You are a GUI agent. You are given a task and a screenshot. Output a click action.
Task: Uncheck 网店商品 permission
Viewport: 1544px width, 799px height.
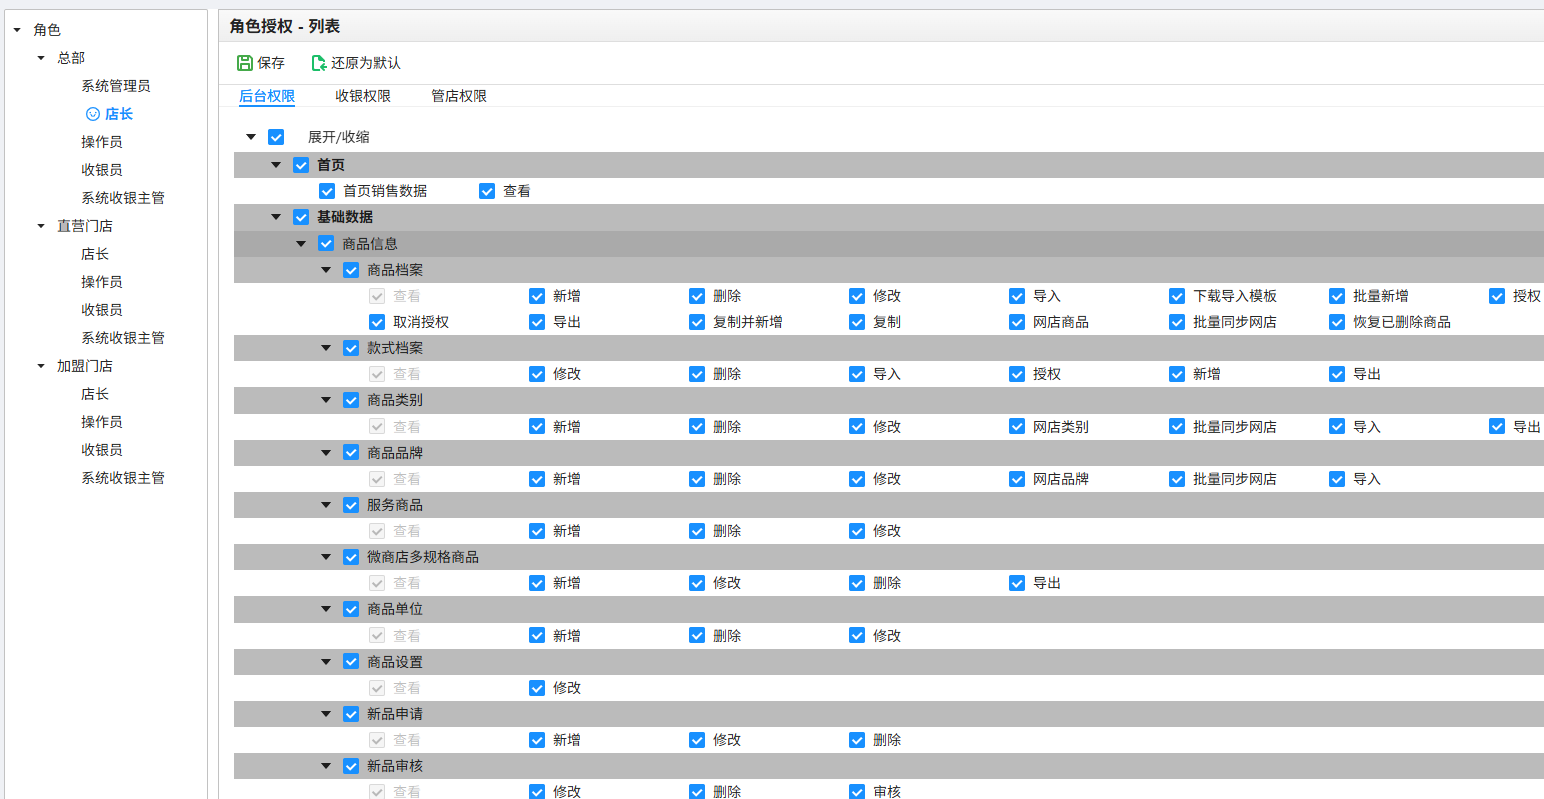1017,322
